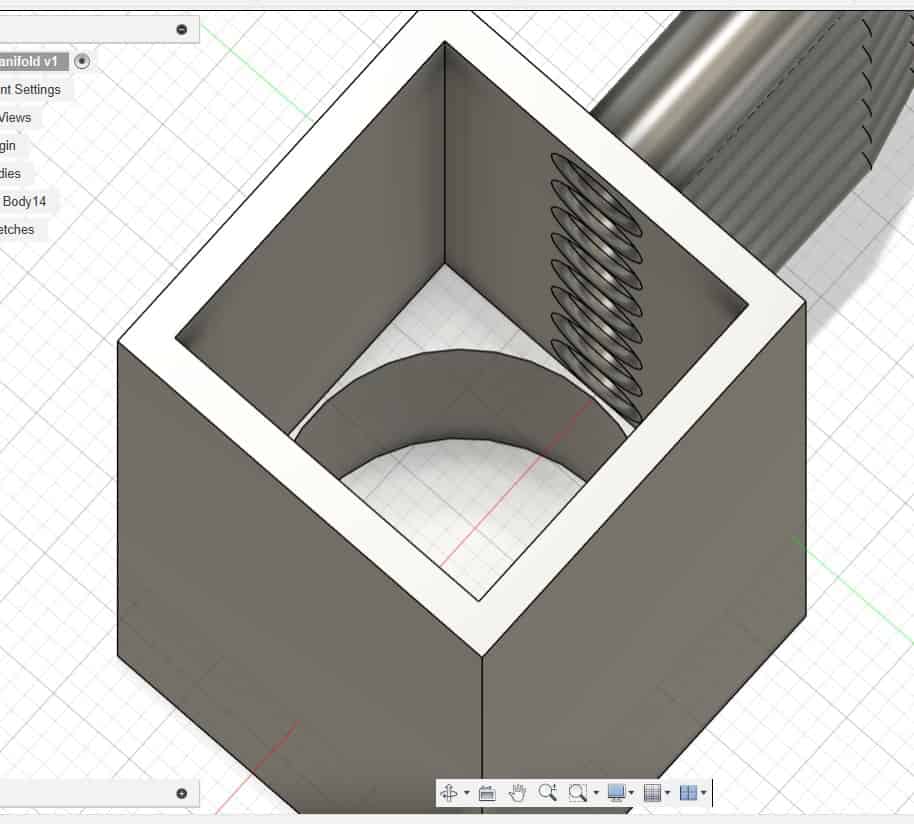Expand the Viewports dropdown arrow

click(704, 793)
